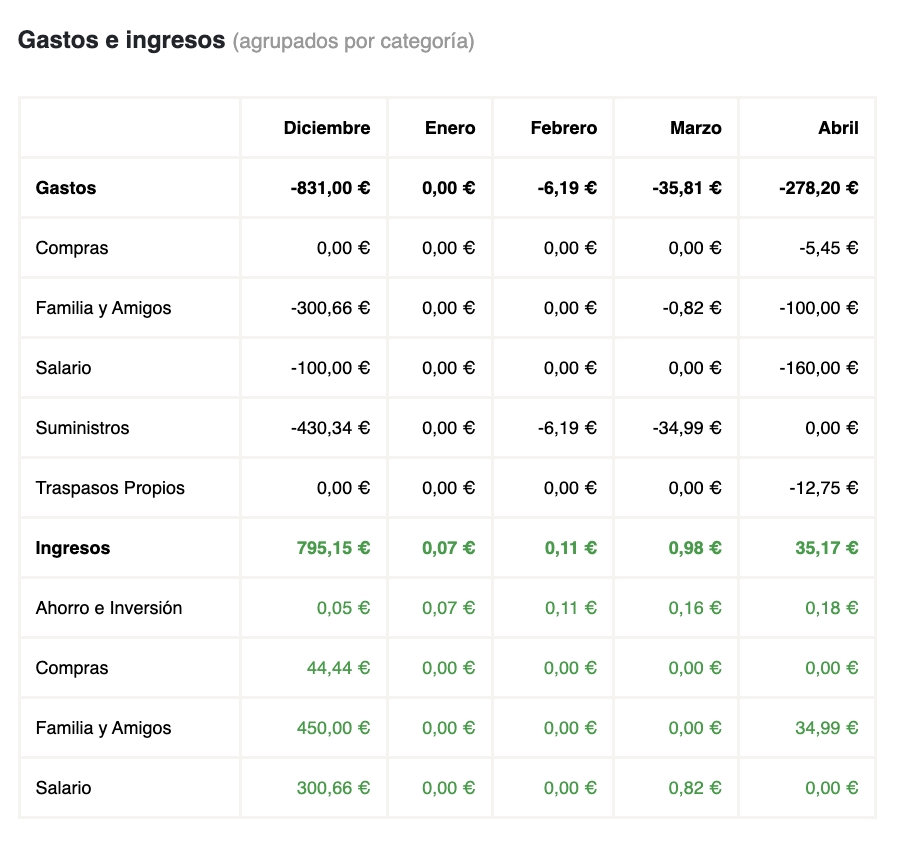Screen dimensions: 899x847
Task: Click the Abril column header
Action: point(837,128)
